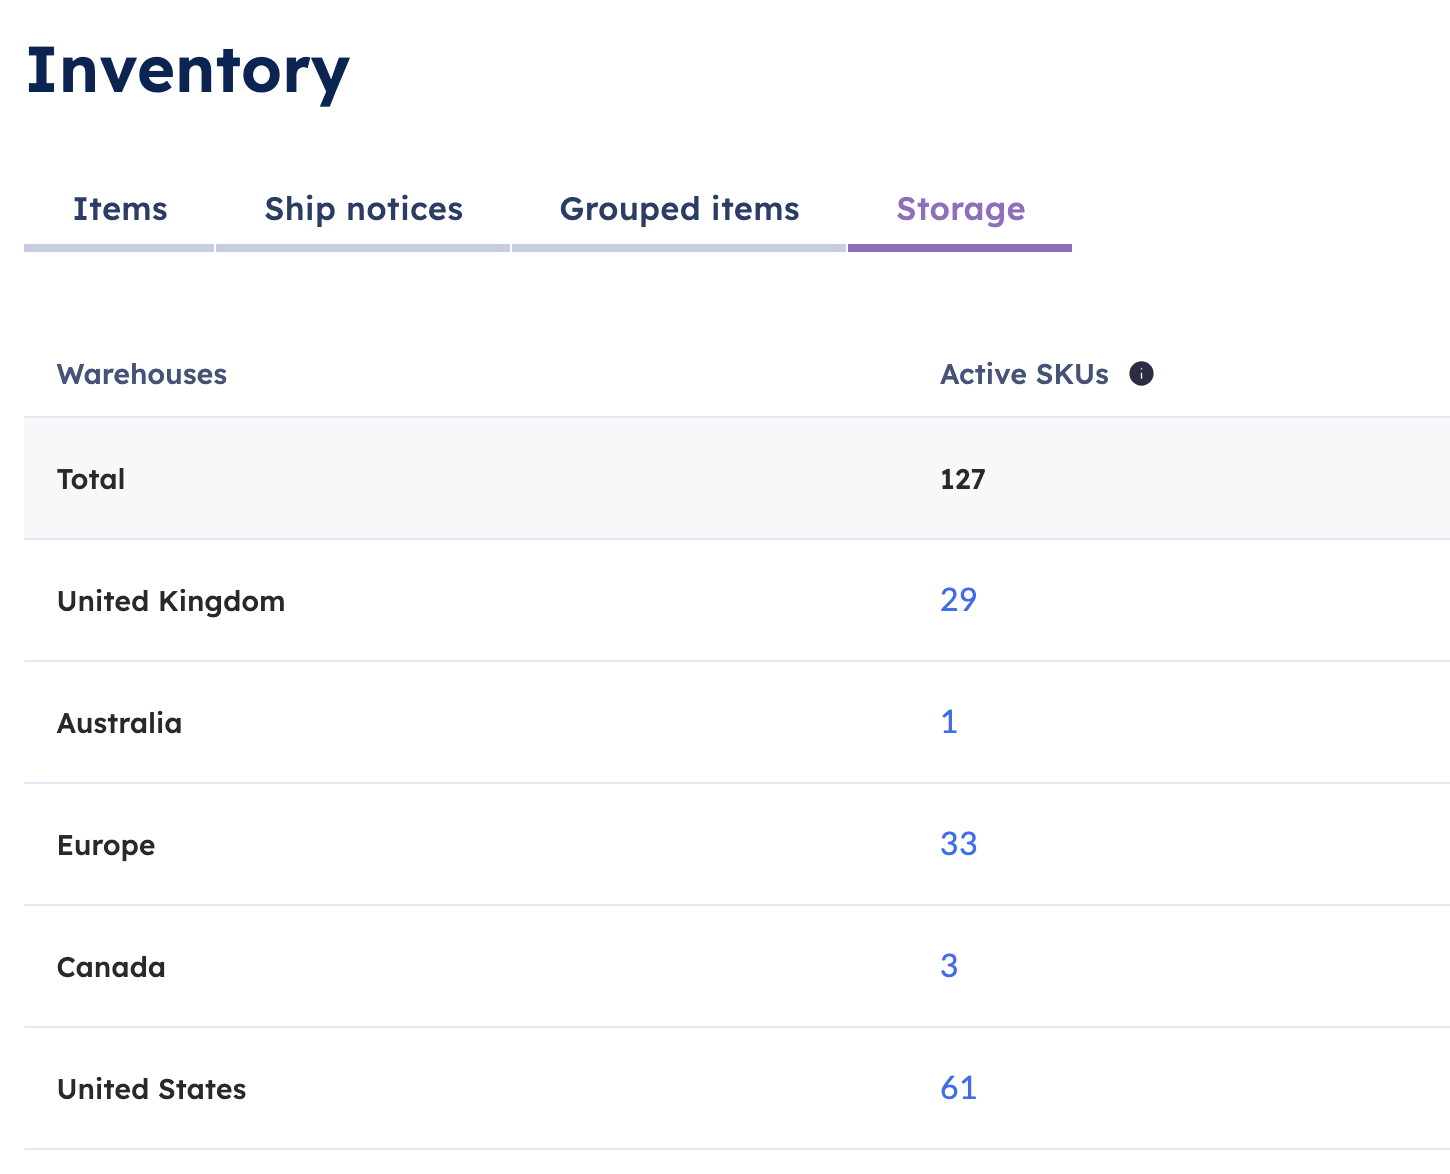Image resolution: width=1450 pixels, height=1174 pixels.
Task: Click the Inventory page heading
Action: tap(187, 71)
